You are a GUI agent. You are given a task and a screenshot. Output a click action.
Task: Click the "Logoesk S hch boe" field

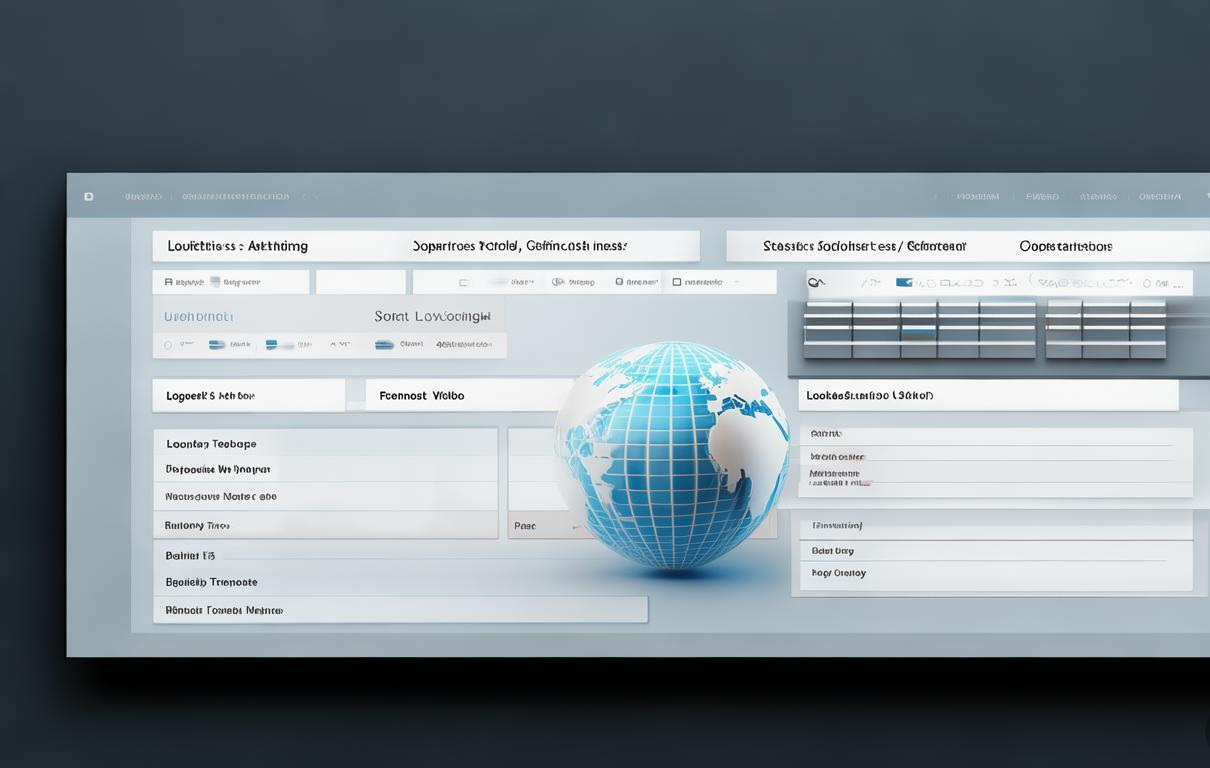pyautogui.click(x=249, y=395)
